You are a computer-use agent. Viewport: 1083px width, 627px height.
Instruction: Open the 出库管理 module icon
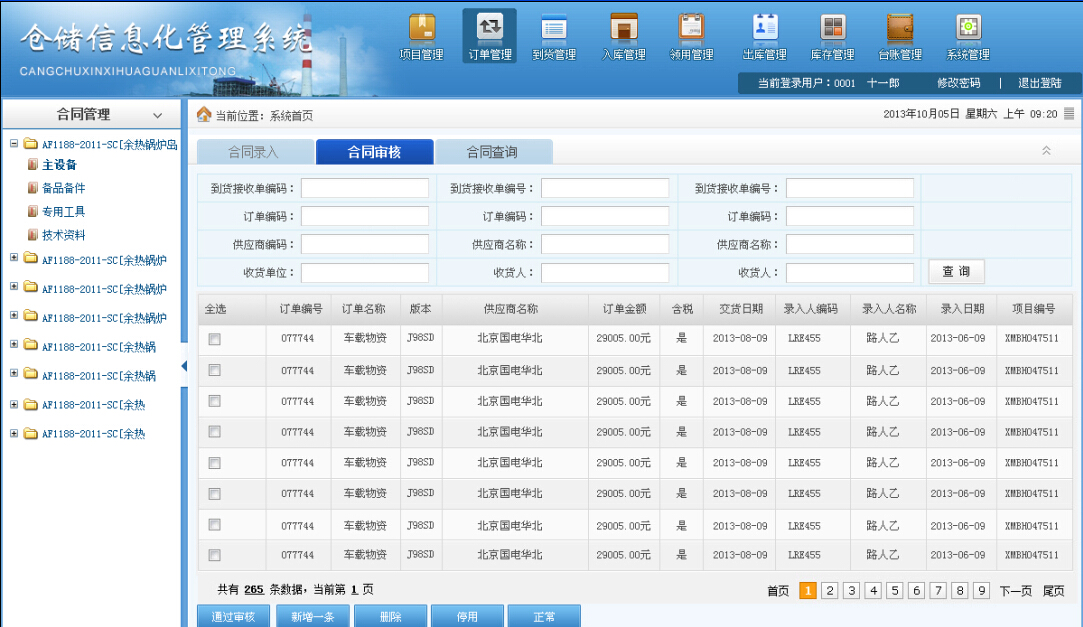coord(764,28)
